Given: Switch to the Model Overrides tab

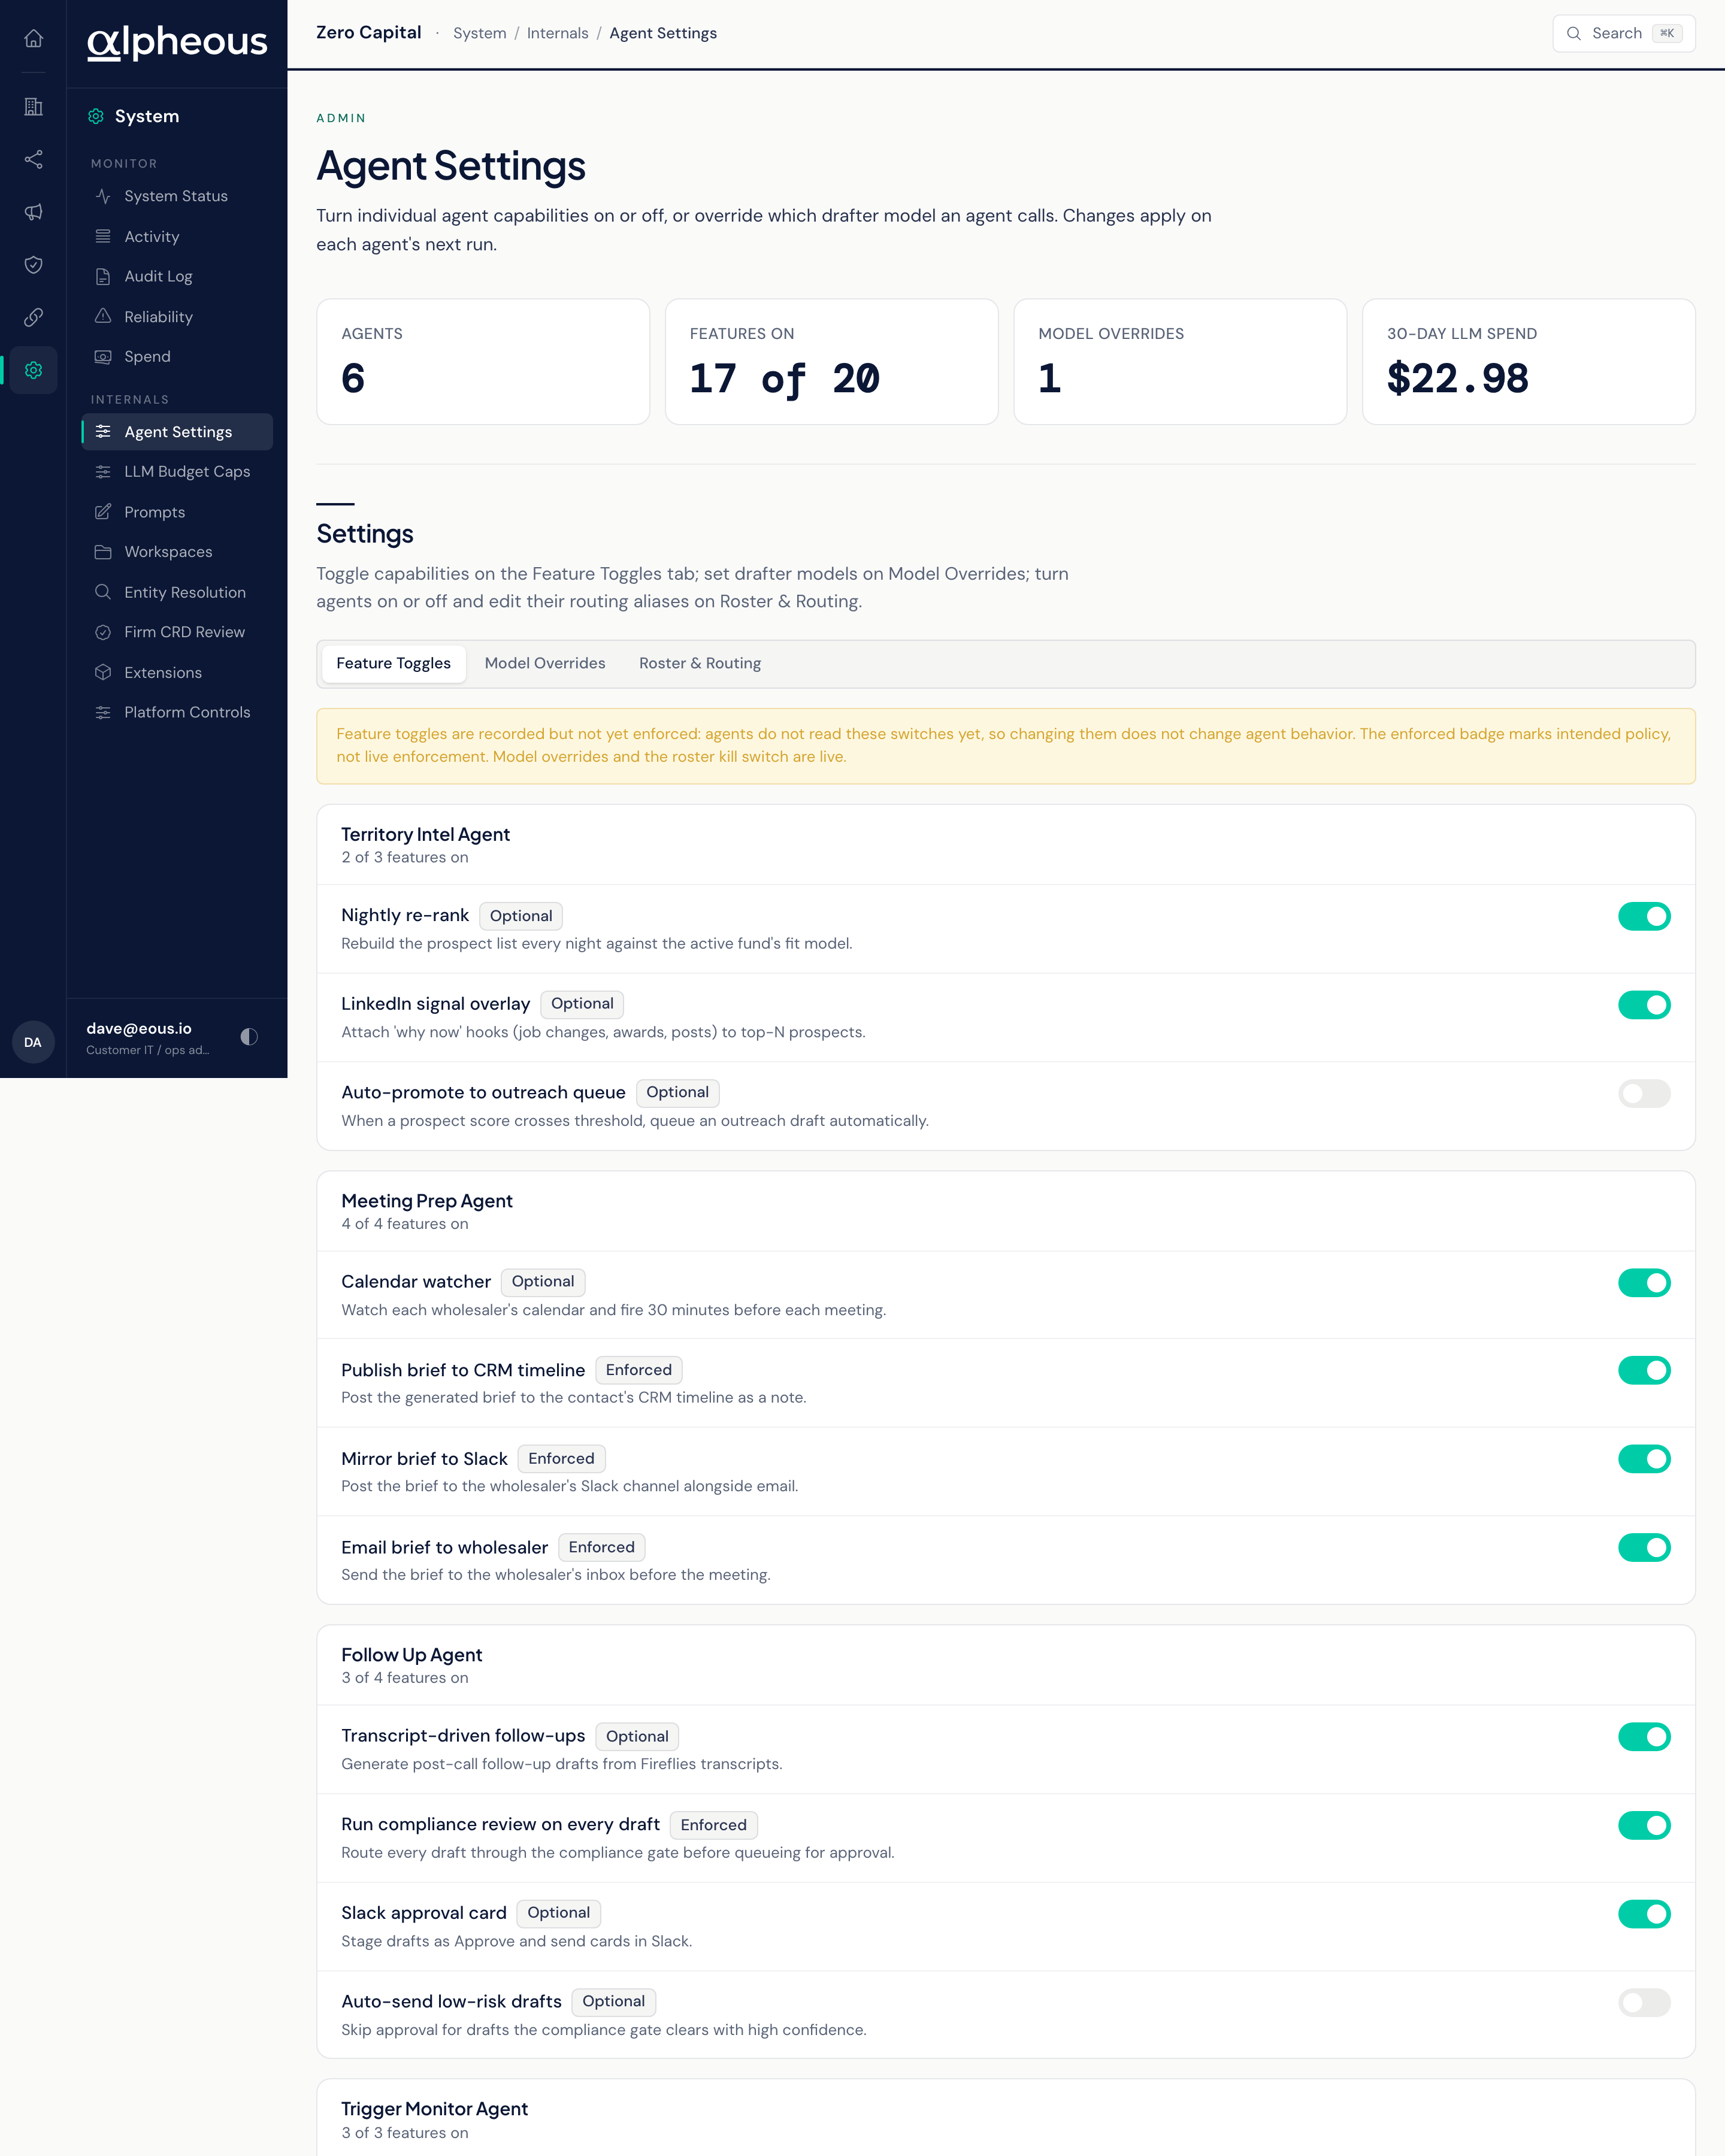Looking at the screenshot, I should pyautogui.click(x=545, y=663).
